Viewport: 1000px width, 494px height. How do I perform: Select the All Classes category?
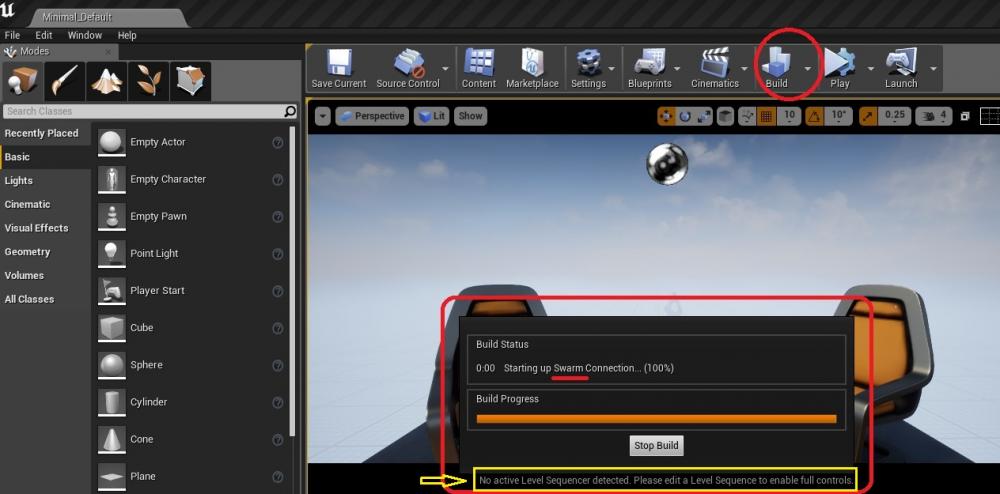pyautogui.click(x=45, y=299)
